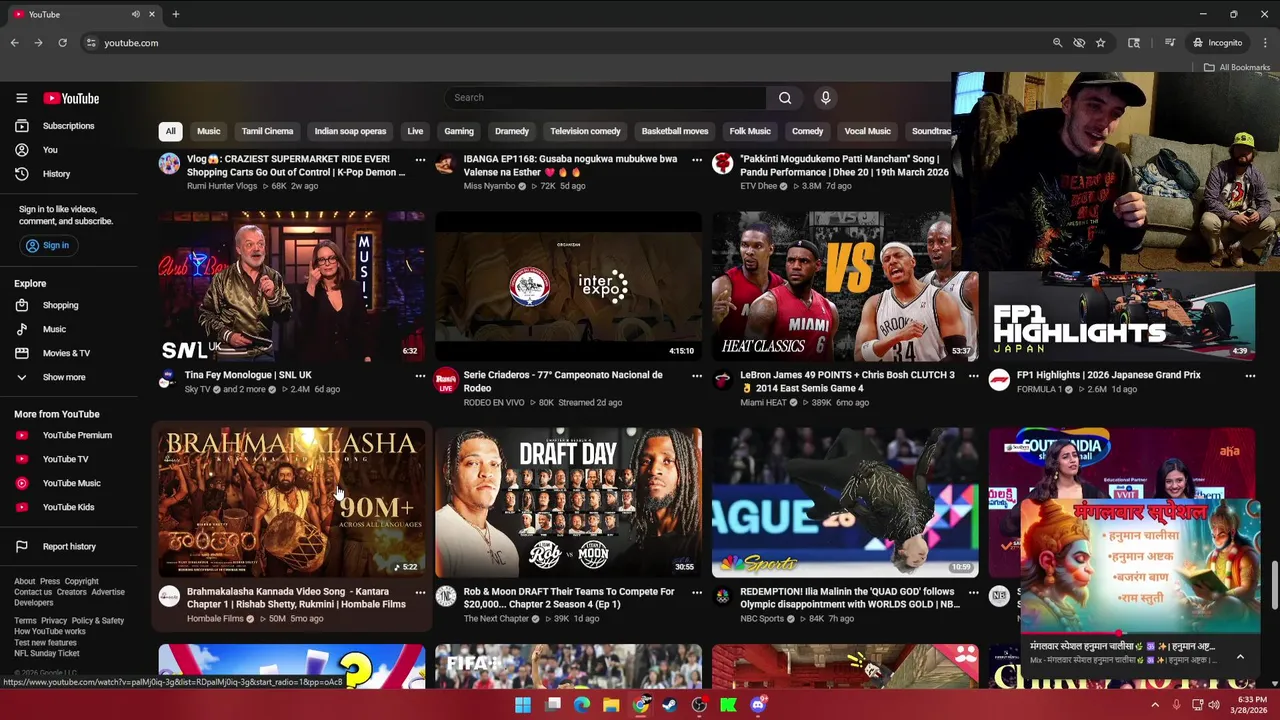Open the FP1 Highlights 2026 Japanese Grand Prix title

pos(1109,375)
